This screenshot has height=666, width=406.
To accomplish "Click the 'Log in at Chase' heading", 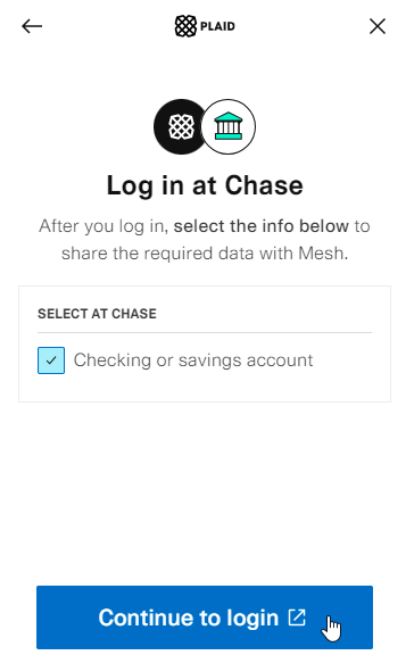I will 205,186.
